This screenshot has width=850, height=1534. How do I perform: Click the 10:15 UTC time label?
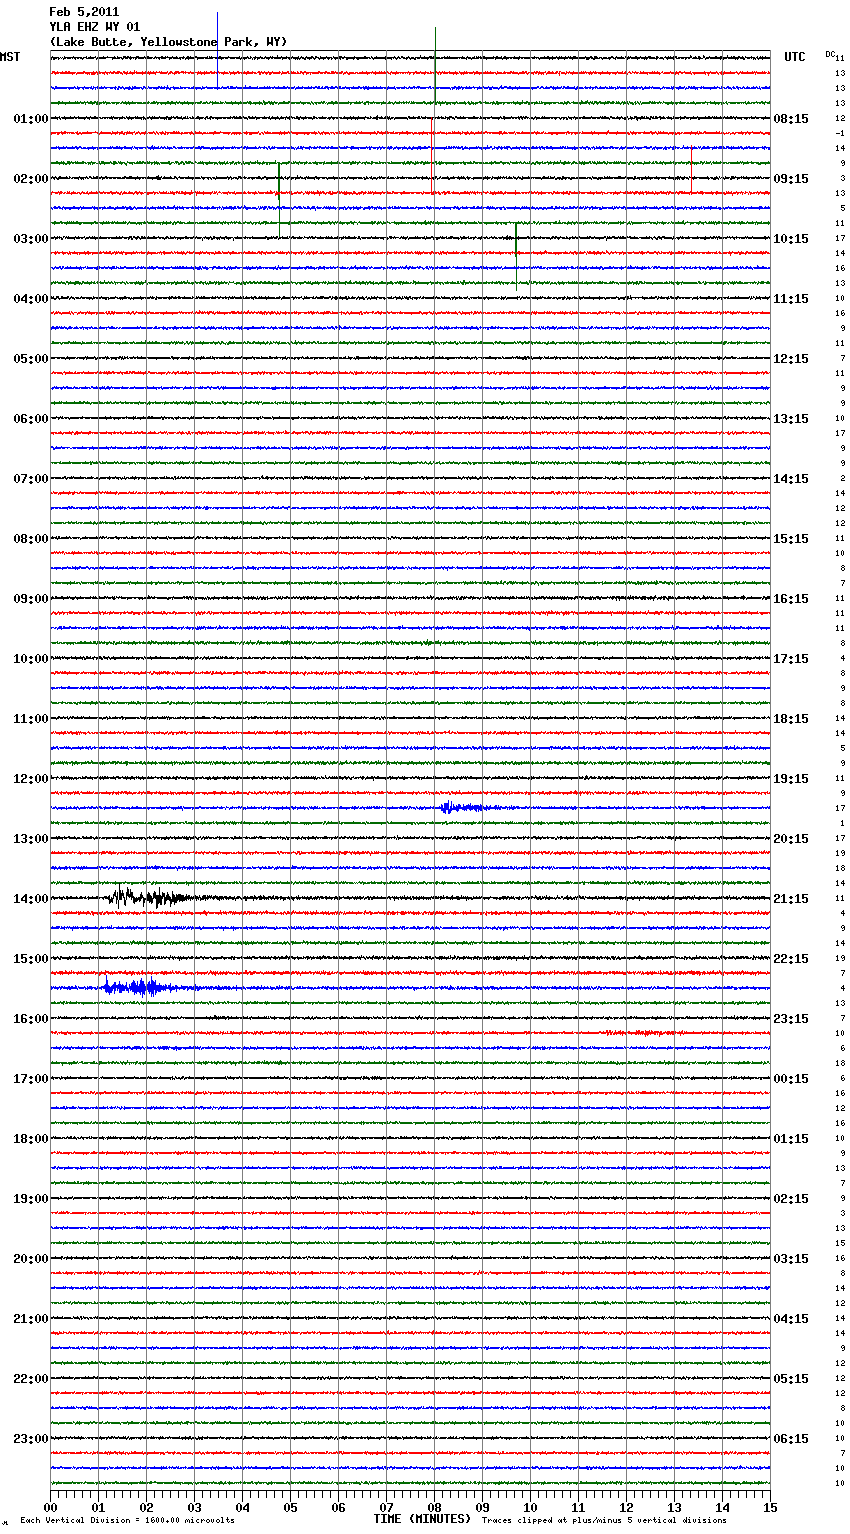(791, 239)
